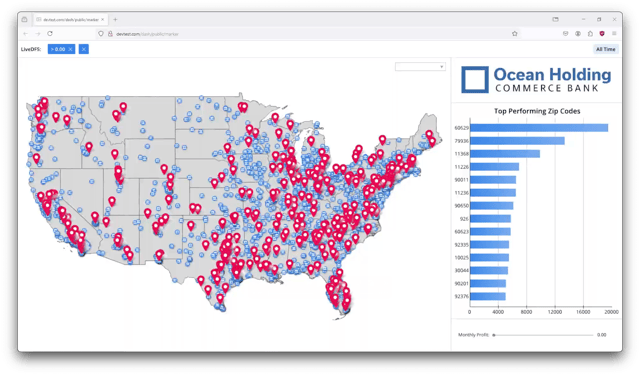640x375 pixels.
Task: Click the 10025 zip code bar
Action: 489,257
